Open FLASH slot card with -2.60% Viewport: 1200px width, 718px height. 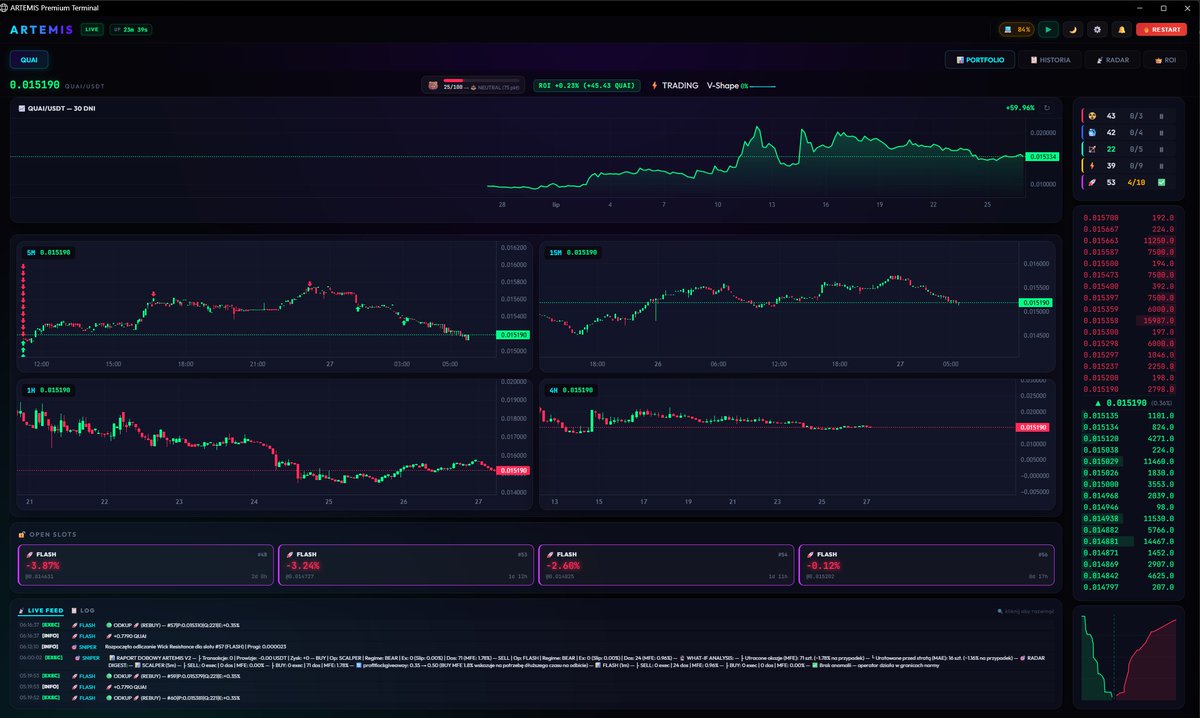pyautogui.click(x=666, y=565)
